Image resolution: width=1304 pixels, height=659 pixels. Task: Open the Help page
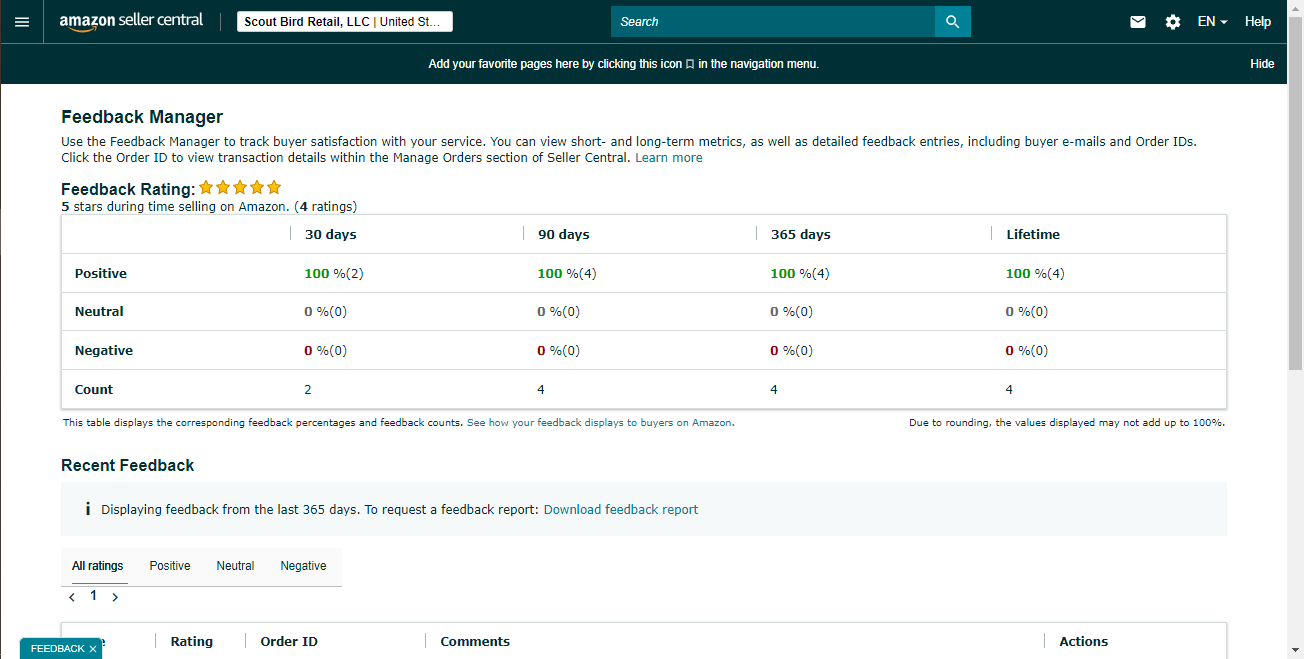tap(1258, 21)
